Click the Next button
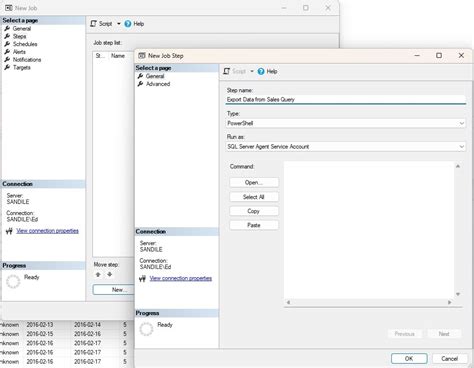Viewport: 474px width, 368px height. [444, 334]
